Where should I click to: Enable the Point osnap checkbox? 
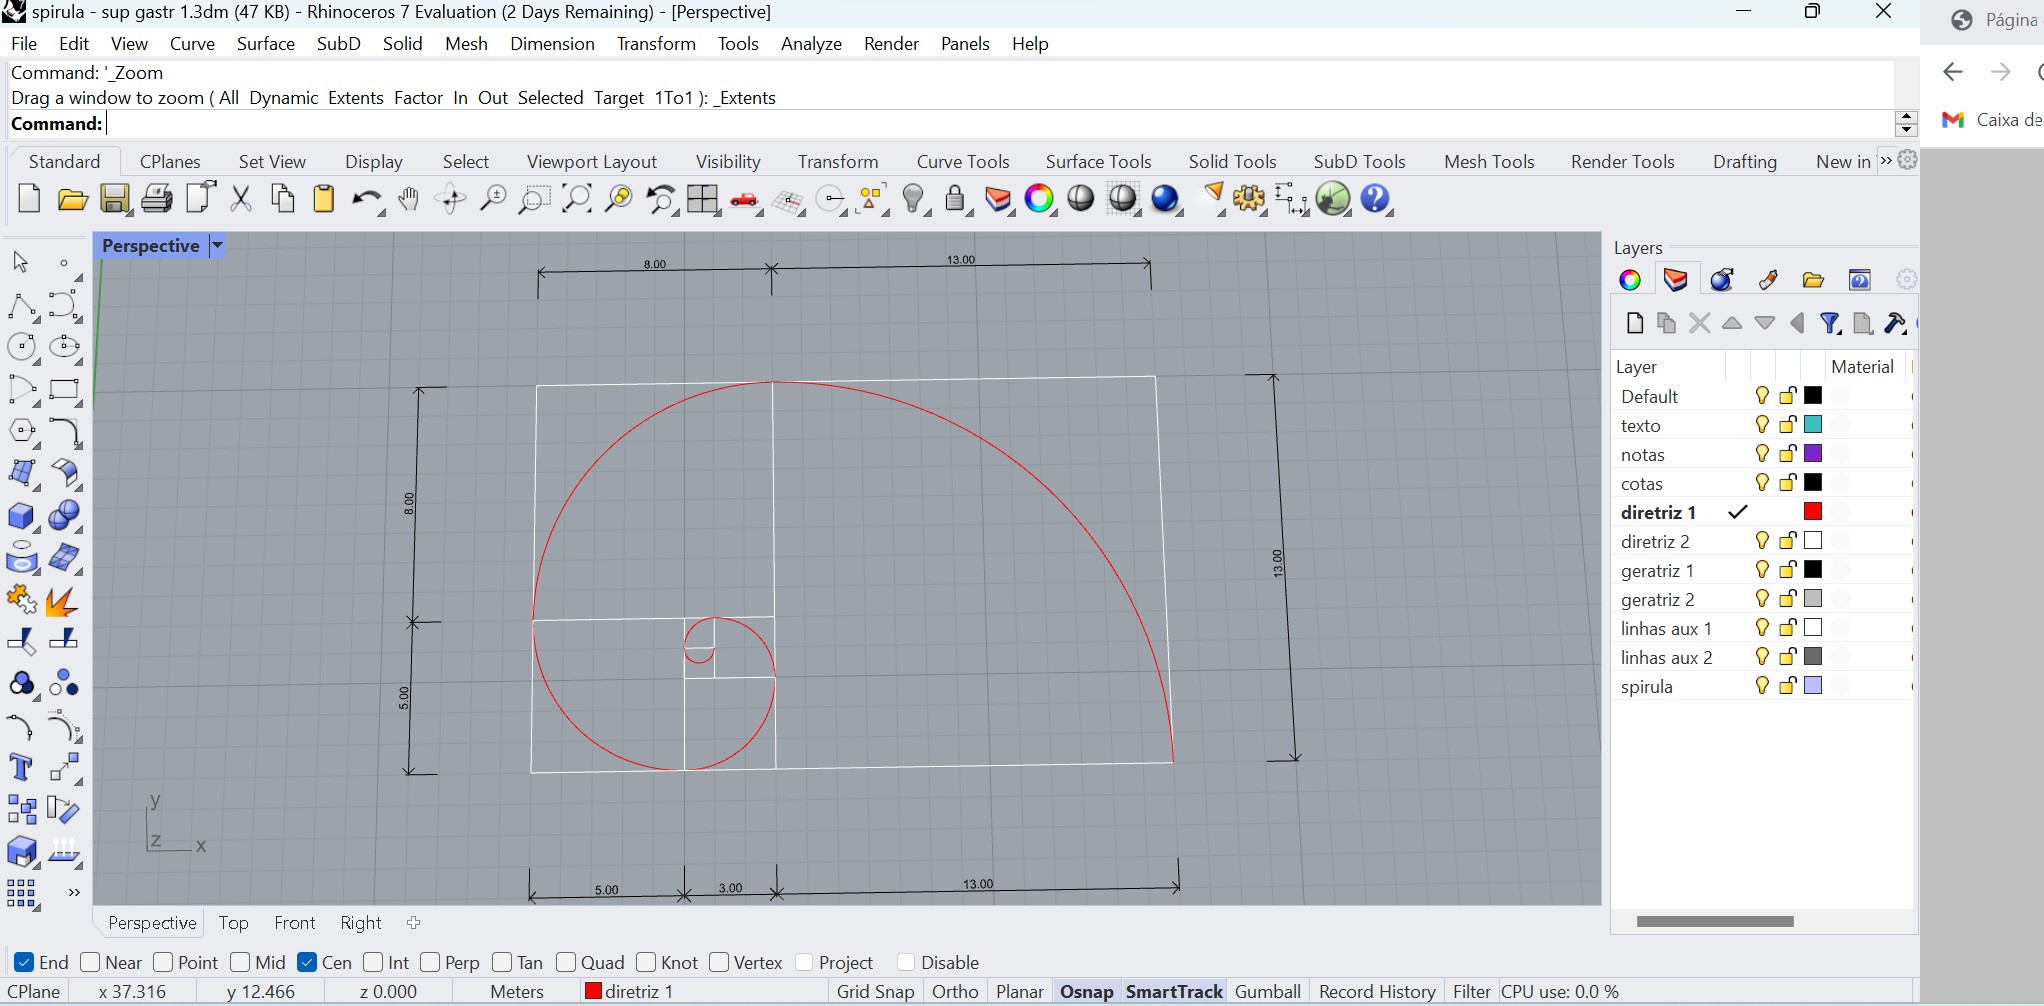click(164, 962)
